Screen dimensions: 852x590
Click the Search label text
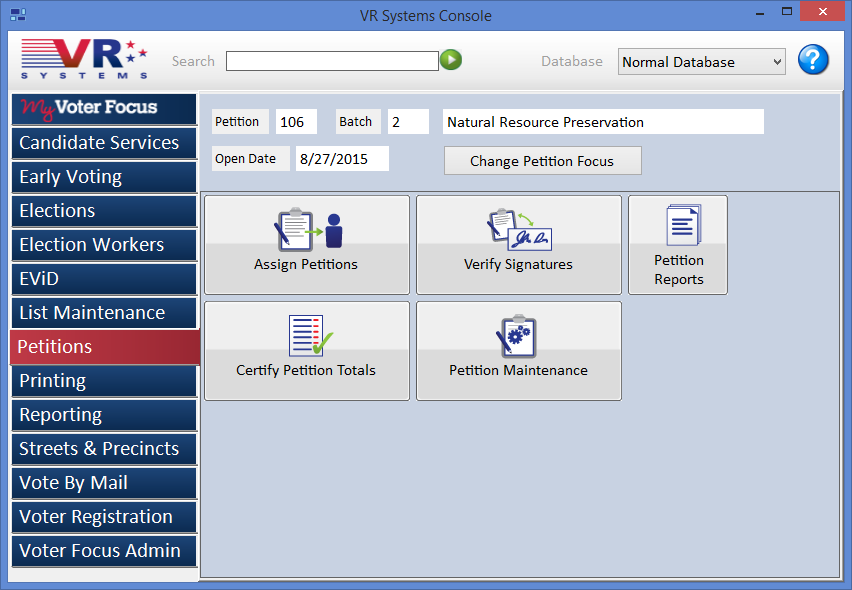coord(193,61)
